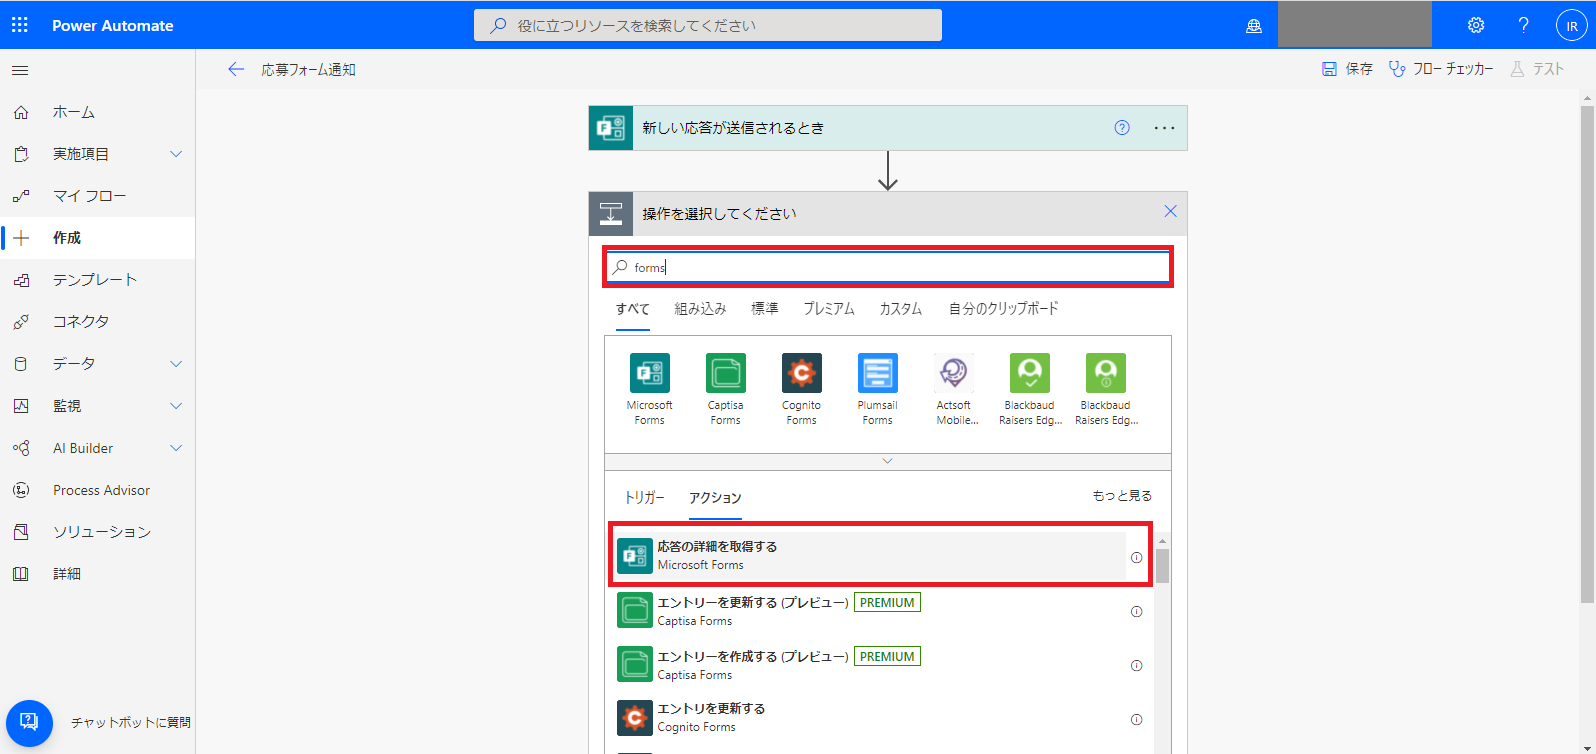Click the environment icon in the top bar

(x=1253, y=26)
